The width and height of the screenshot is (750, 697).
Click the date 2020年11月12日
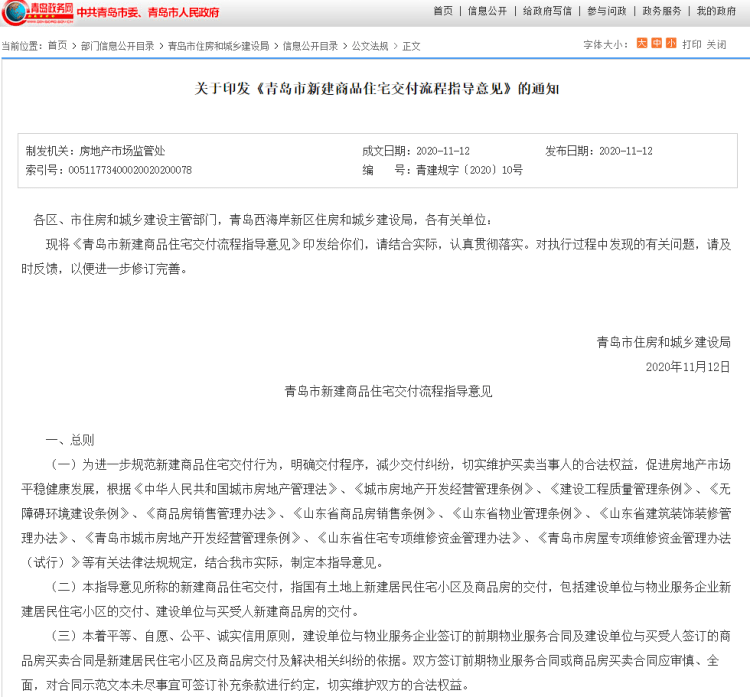point(688,367)
